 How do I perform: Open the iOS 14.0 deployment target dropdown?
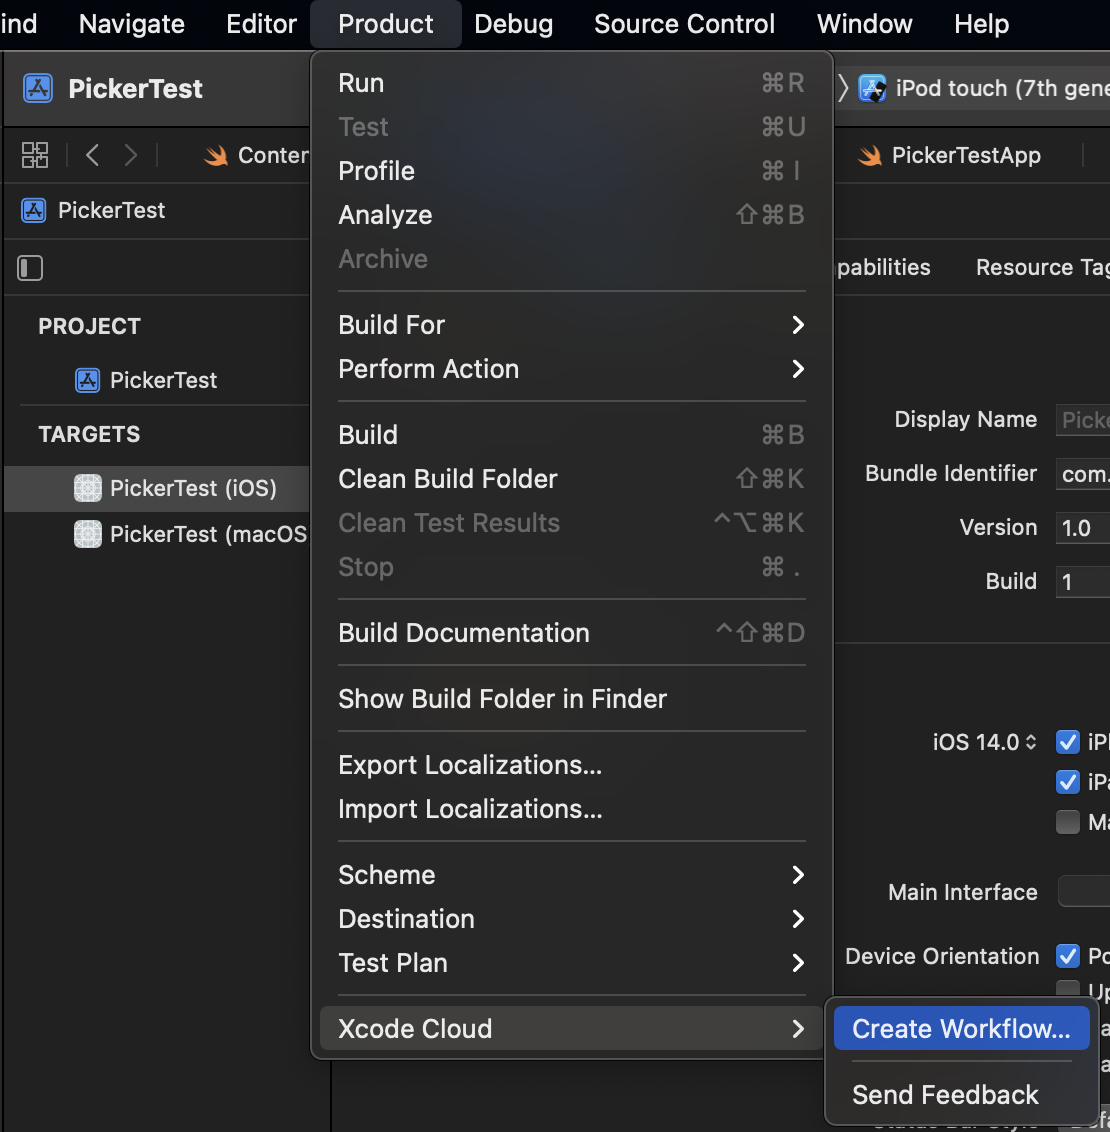[x=984, y=742]
